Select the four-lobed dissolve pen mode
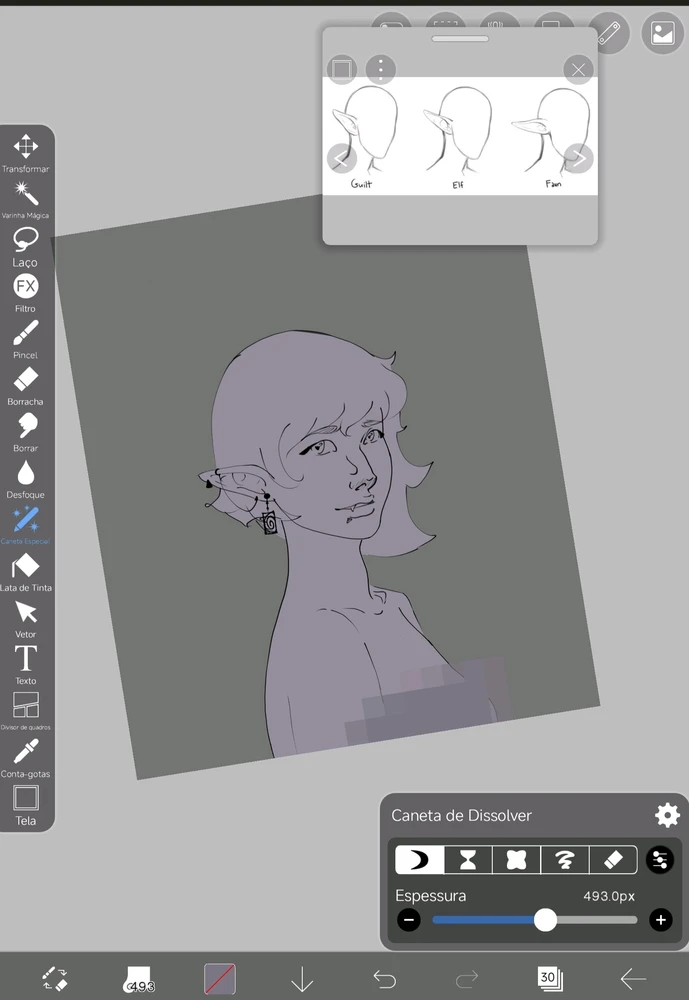 516,860
